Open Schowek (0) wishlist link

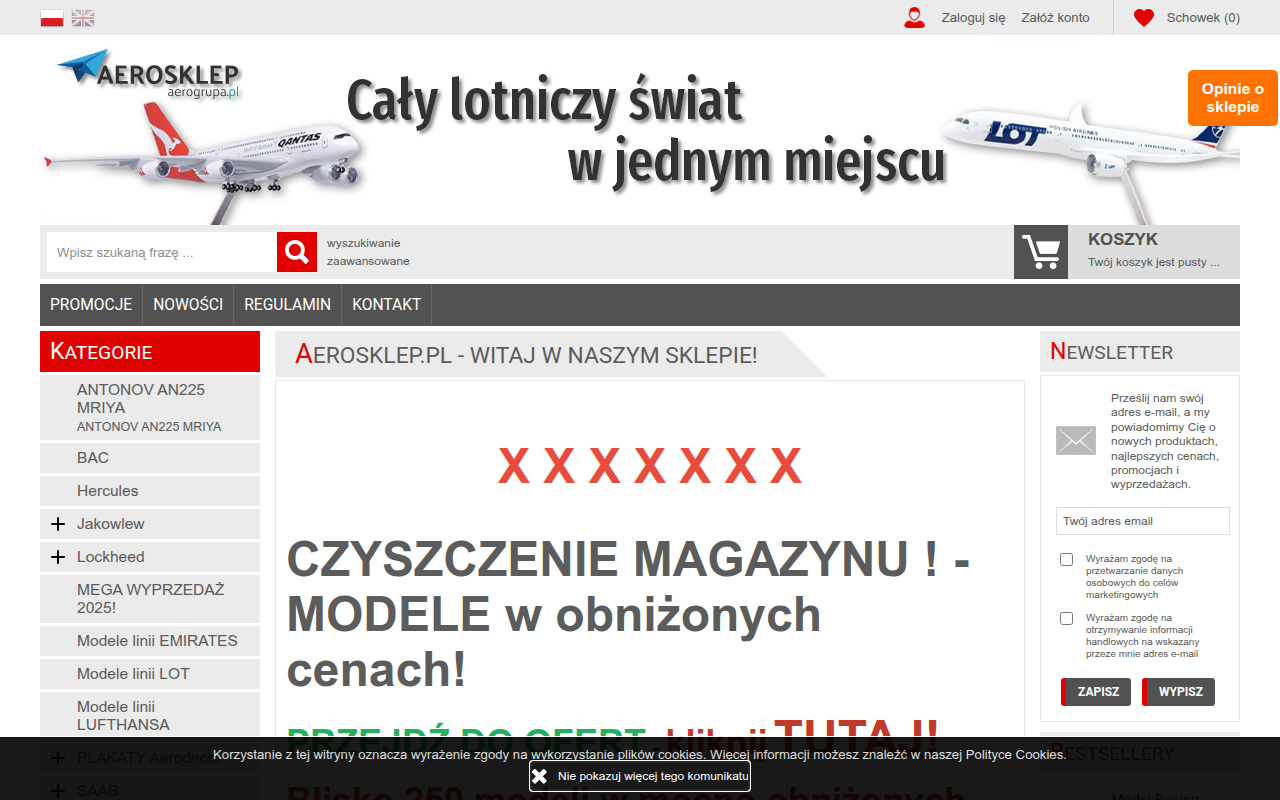point(1203,18)
